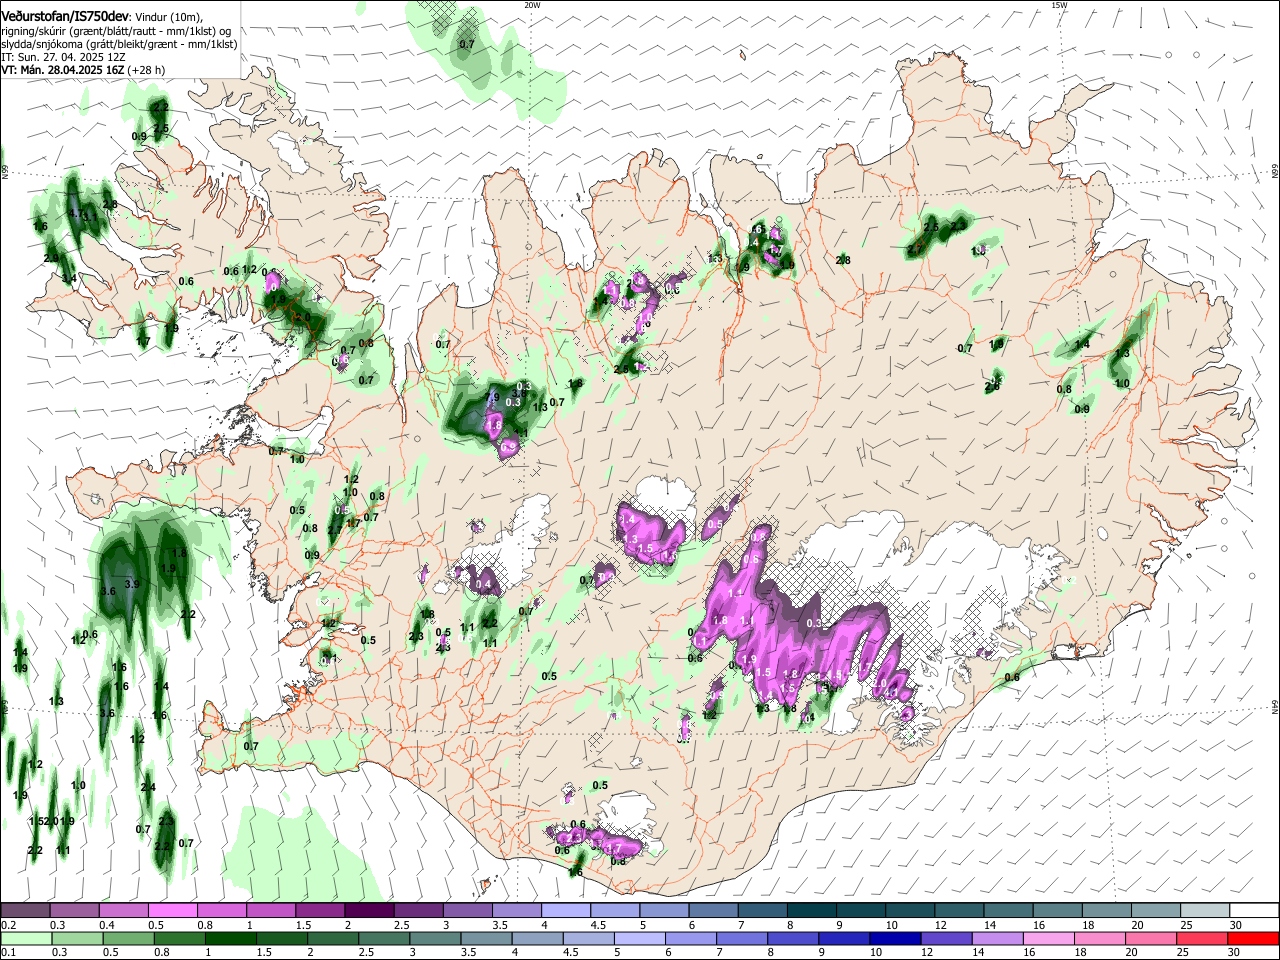Click the initial time line 'IT: Sun. 27. 04. 2025 12Z'
The height and width of the screenshot is (960, 1280).
[63, 57]
